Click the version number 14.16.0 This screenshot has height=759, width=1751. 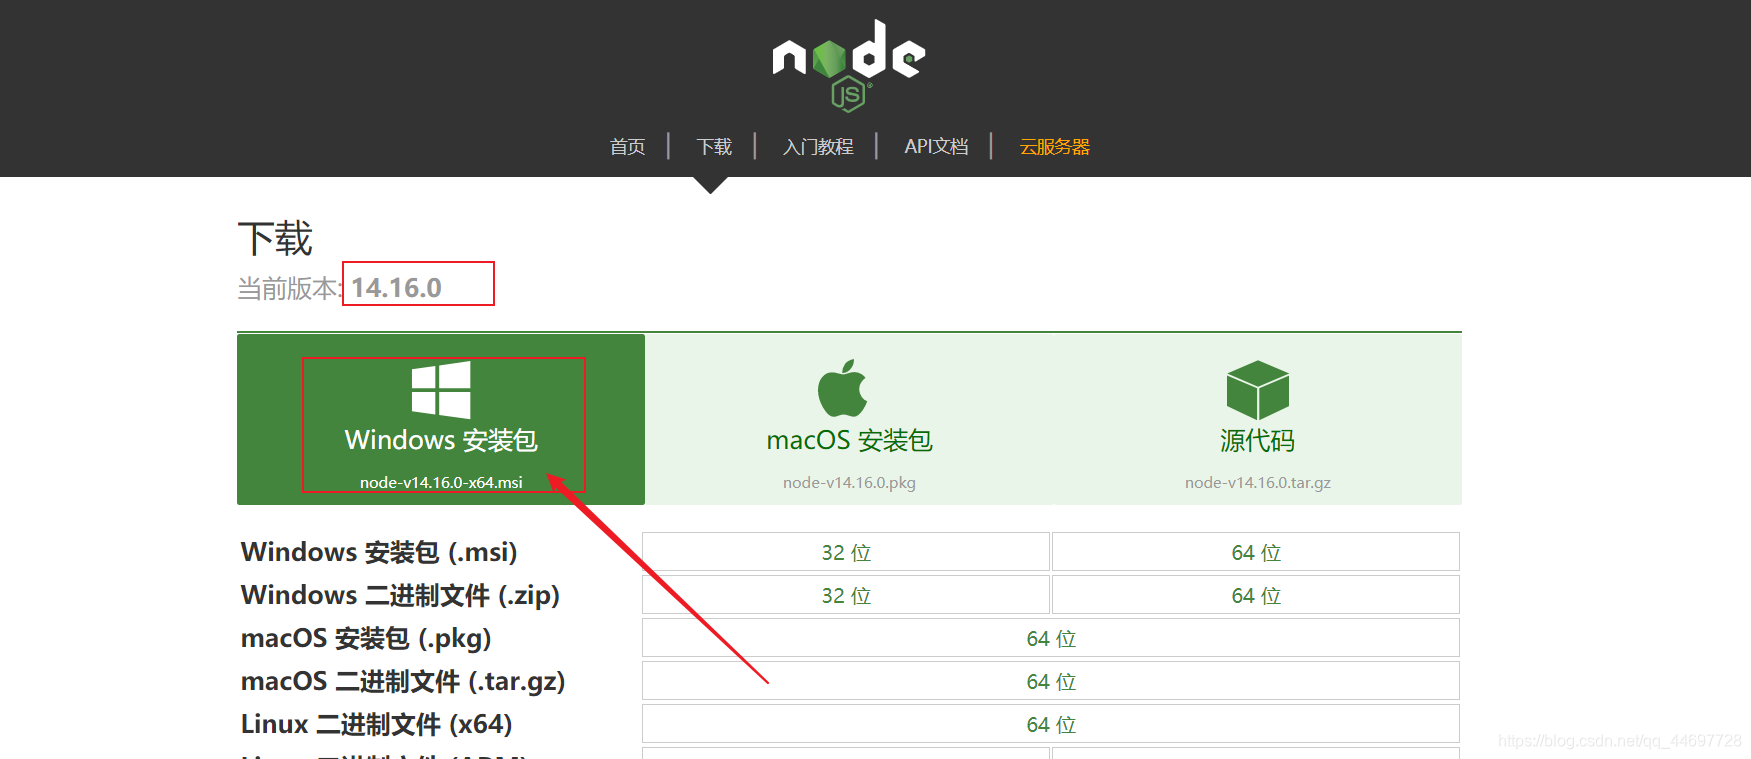tap(396, 288)
